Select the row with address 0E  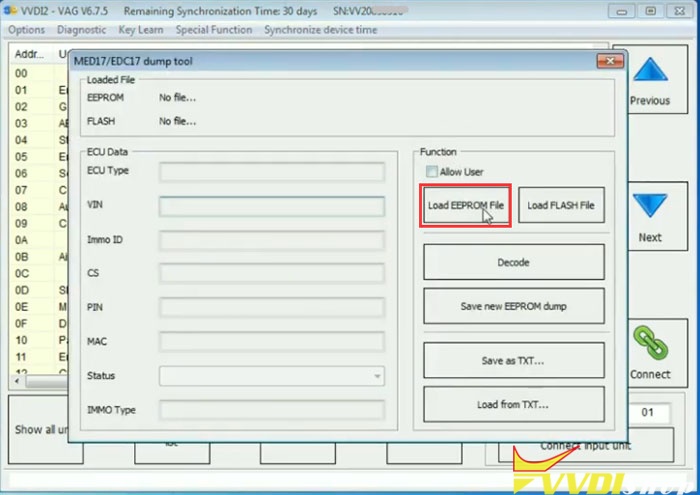(x=39, y=307)
